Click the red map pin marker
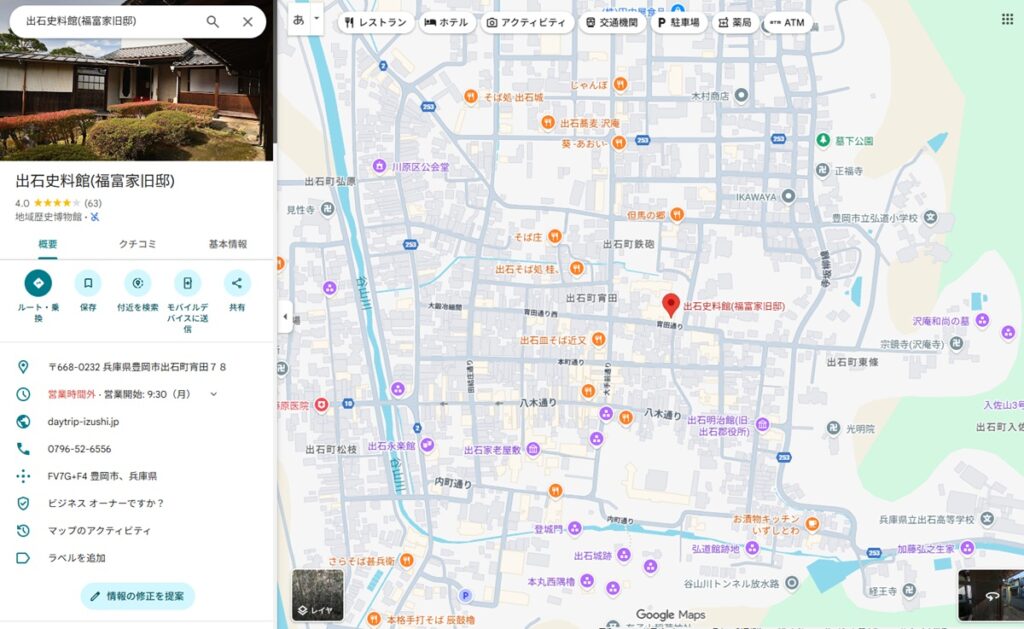Screen dimensions: 1024x629 pos(672,304)
